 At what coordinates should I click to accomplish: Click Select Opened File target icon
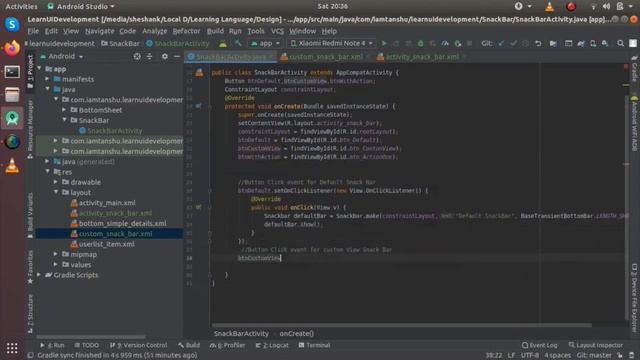pyautogui.click(x=137, y=56)
